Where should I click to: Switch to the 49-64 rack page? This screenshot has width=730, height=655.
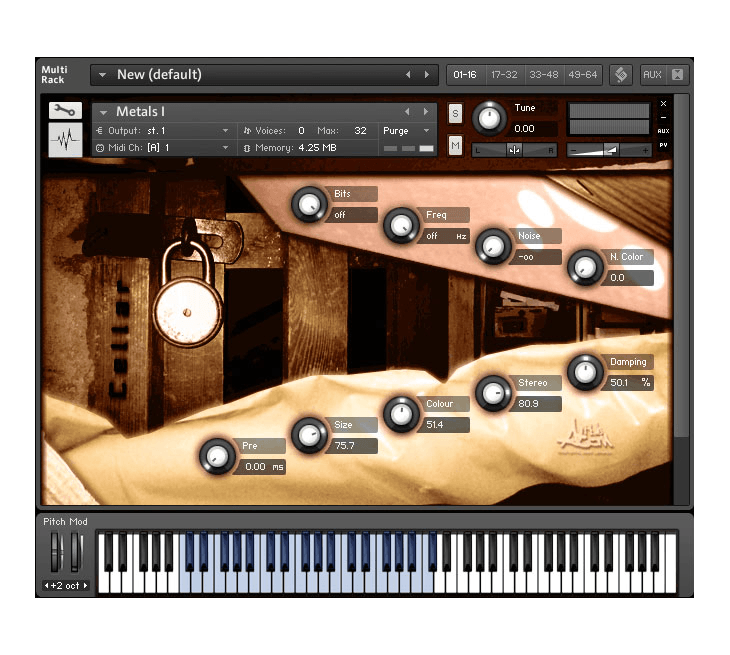[x=582, y=75]
